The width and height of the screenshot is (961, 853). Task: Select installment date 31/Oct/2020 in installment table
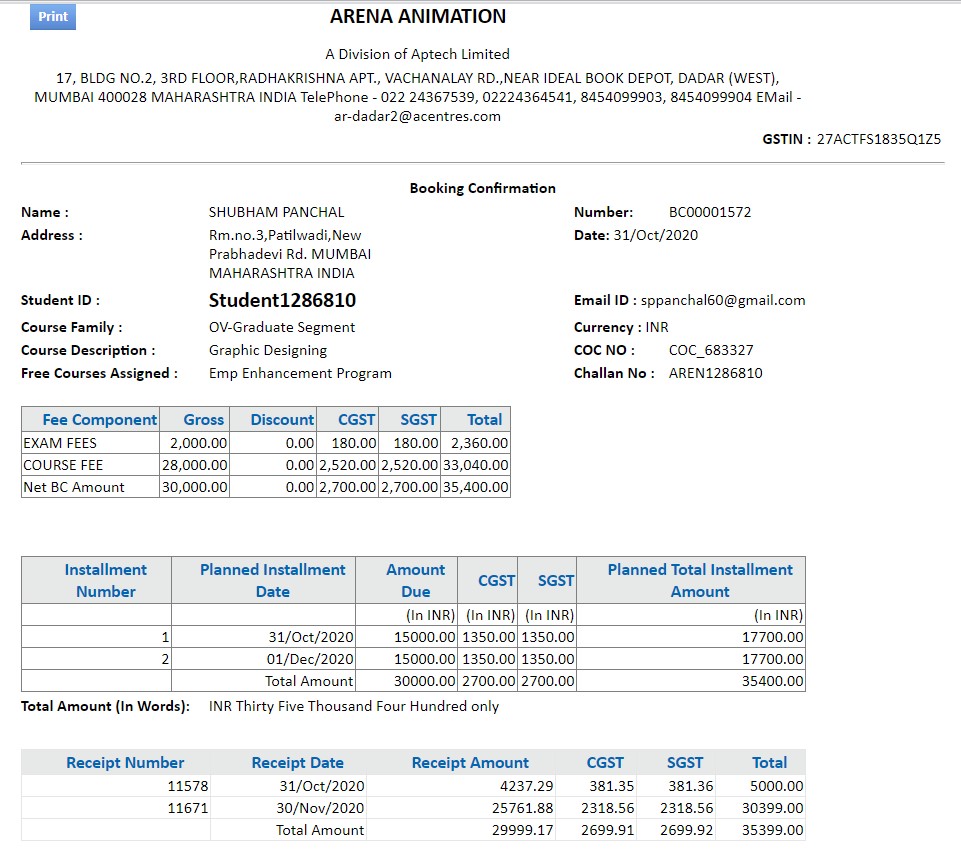311,637
